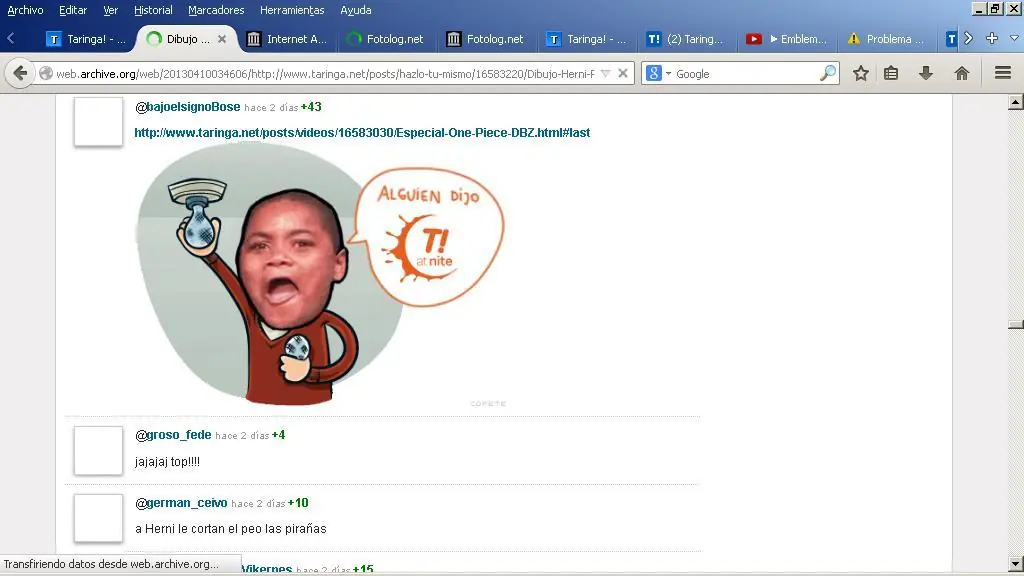The width and height of the screenshot is (1024, 576).
Task: Open the downloads arrow icon
Action: [925, 73]
